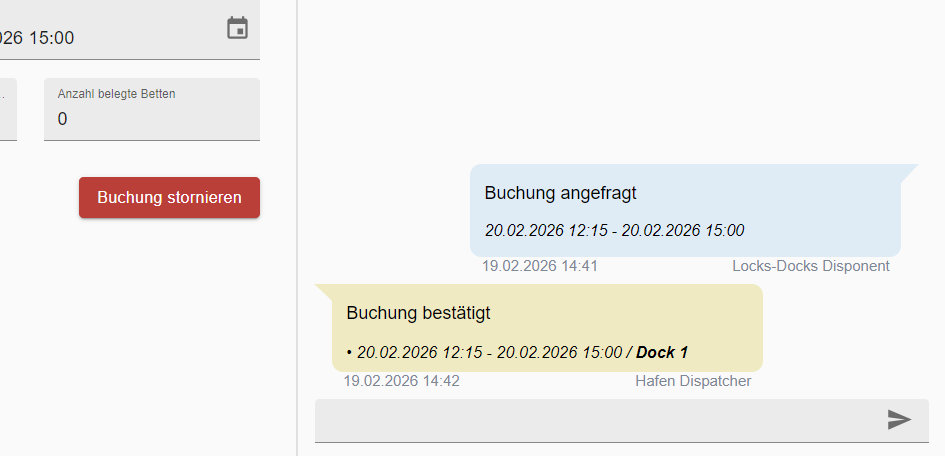Select the Hafen Dispatcher sender name
Screen dimensions: 945x456
[693, 381]
